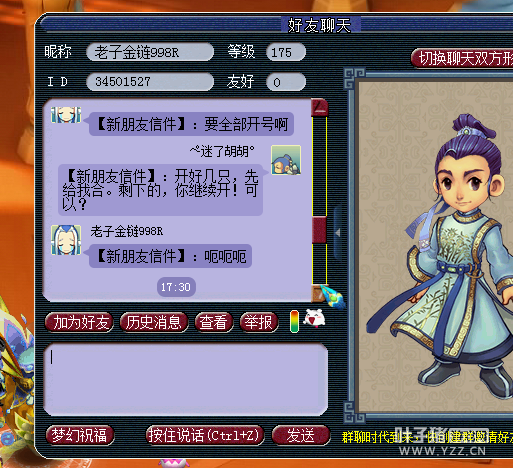Click the scroll-down arrow of chat log
Image resolution: width=513 pixels, height=468 pixels.
coord(317,293)
